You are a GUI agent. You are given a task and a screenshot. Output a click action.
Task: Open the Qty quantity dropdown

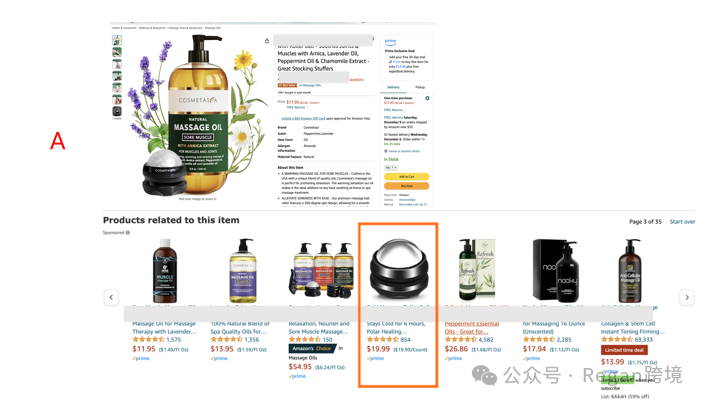coord(391,167)
